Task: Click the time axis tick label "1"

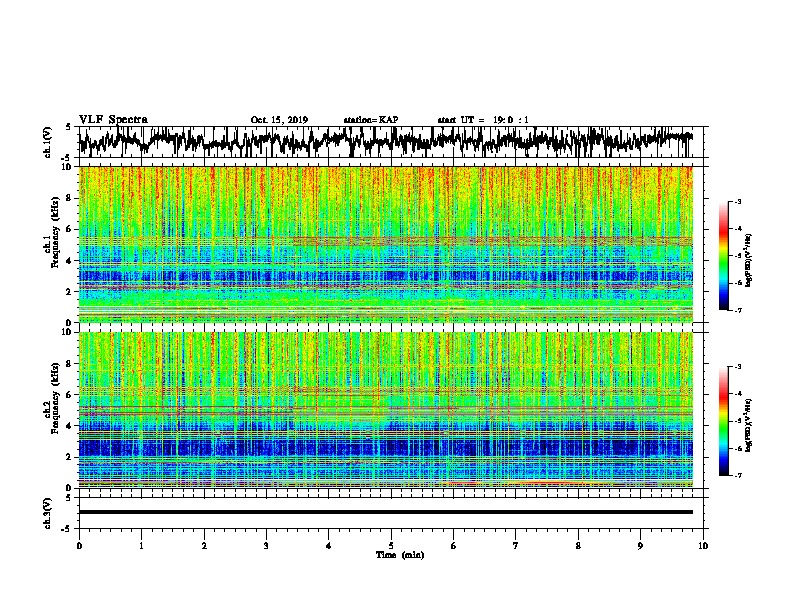Action: tap(141, 546)
